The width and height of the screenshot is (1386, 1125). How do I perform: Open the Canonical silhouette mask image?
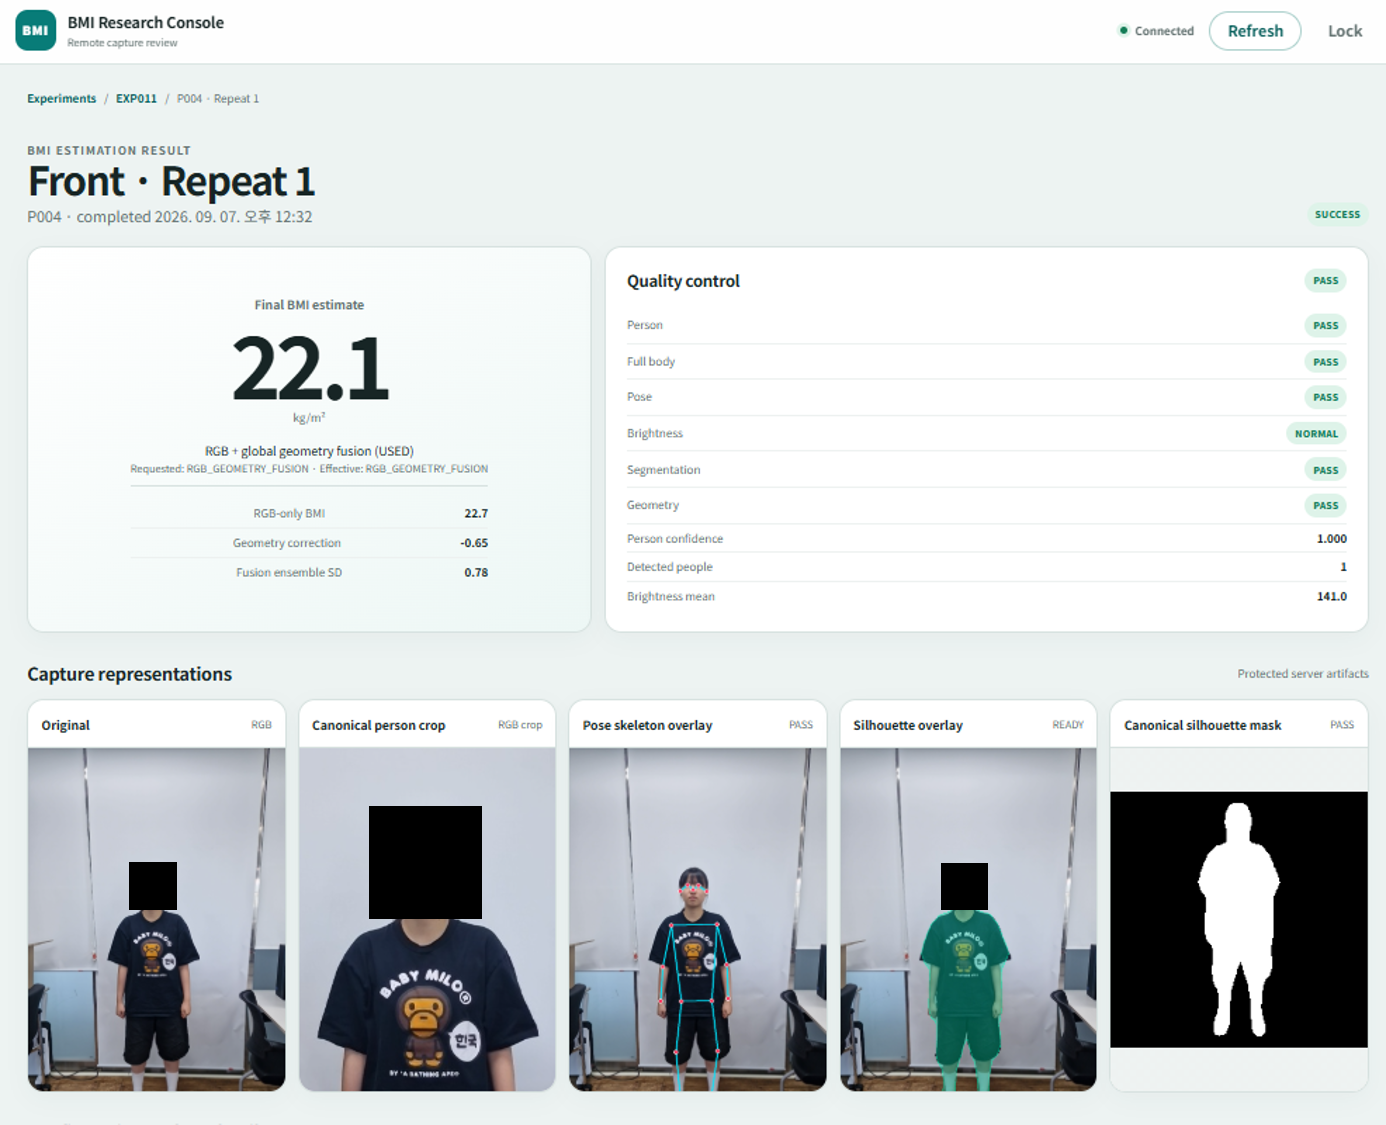[1239, 919]
